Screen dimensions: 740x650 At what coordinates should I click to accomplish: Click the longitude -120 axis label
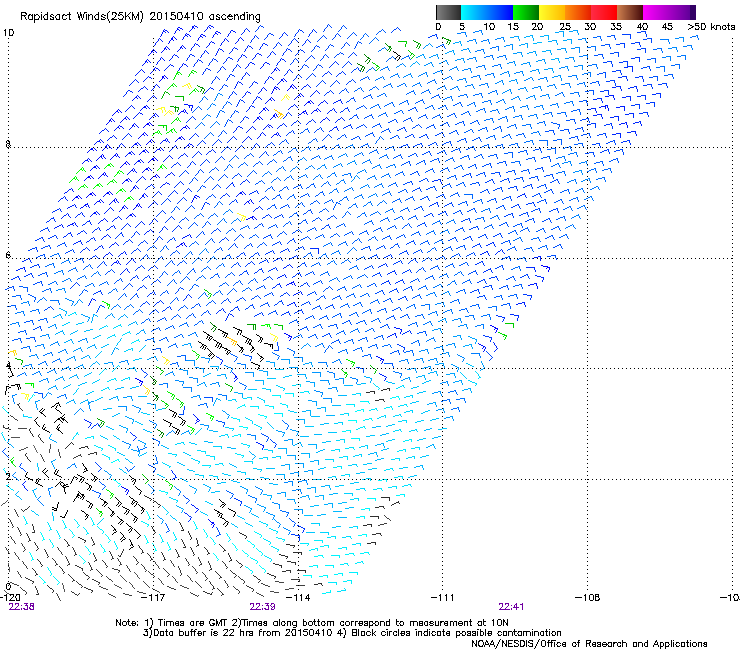pyautogui.click(x=10, y=598)
